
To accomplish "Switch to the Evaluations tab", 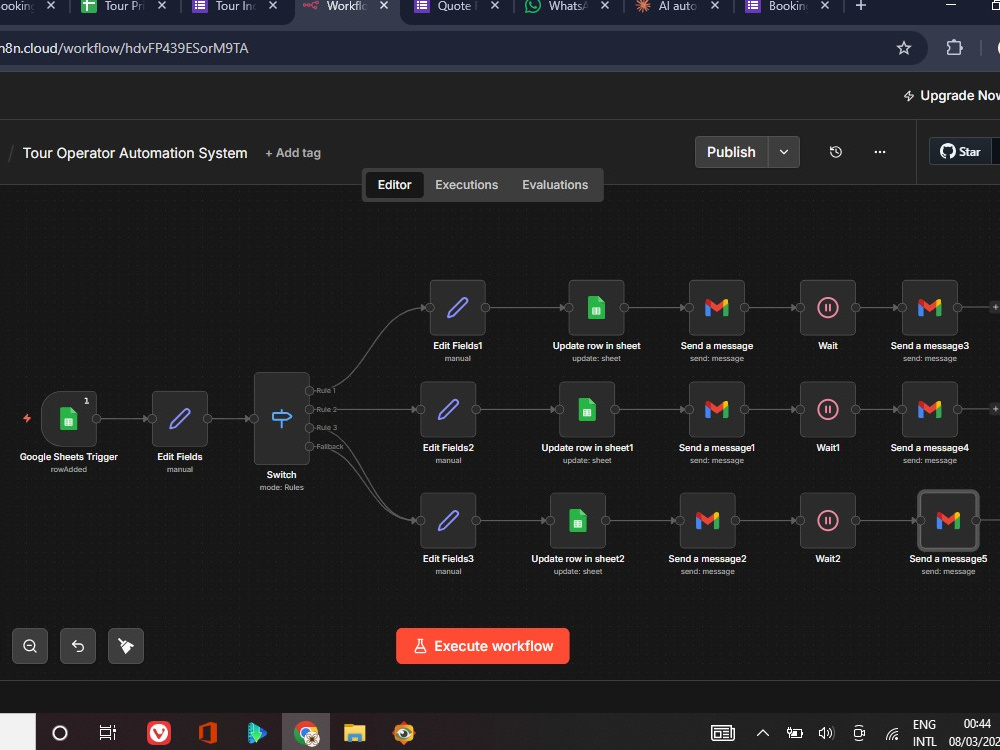I will [555, 185].
